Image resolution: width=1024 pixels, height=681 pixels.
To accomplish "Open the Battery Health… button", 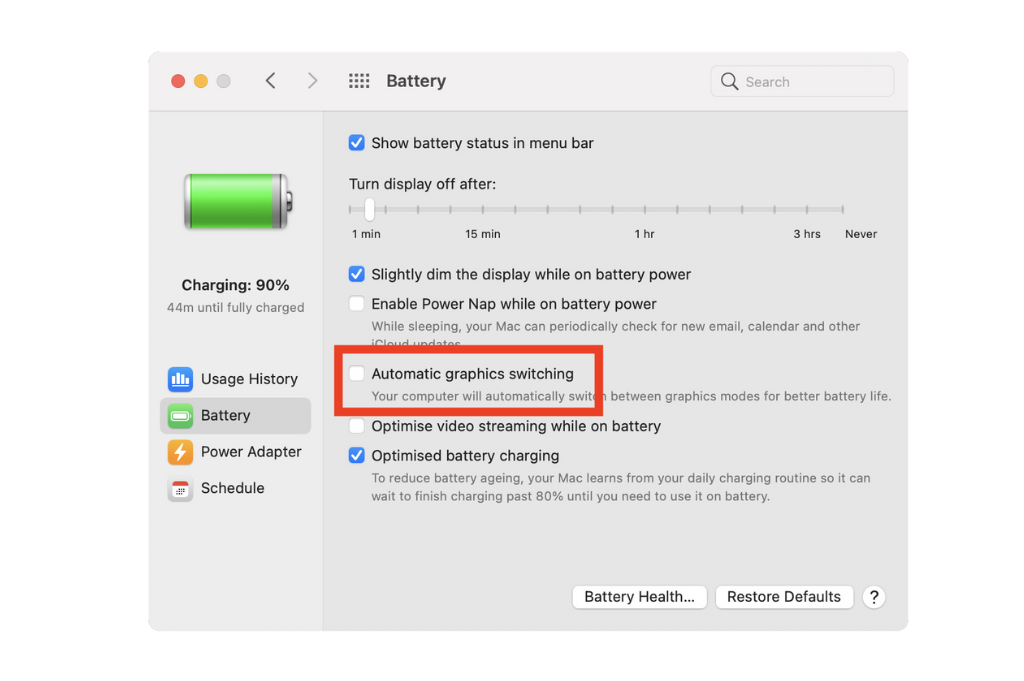I will click(x=639, y=597).
